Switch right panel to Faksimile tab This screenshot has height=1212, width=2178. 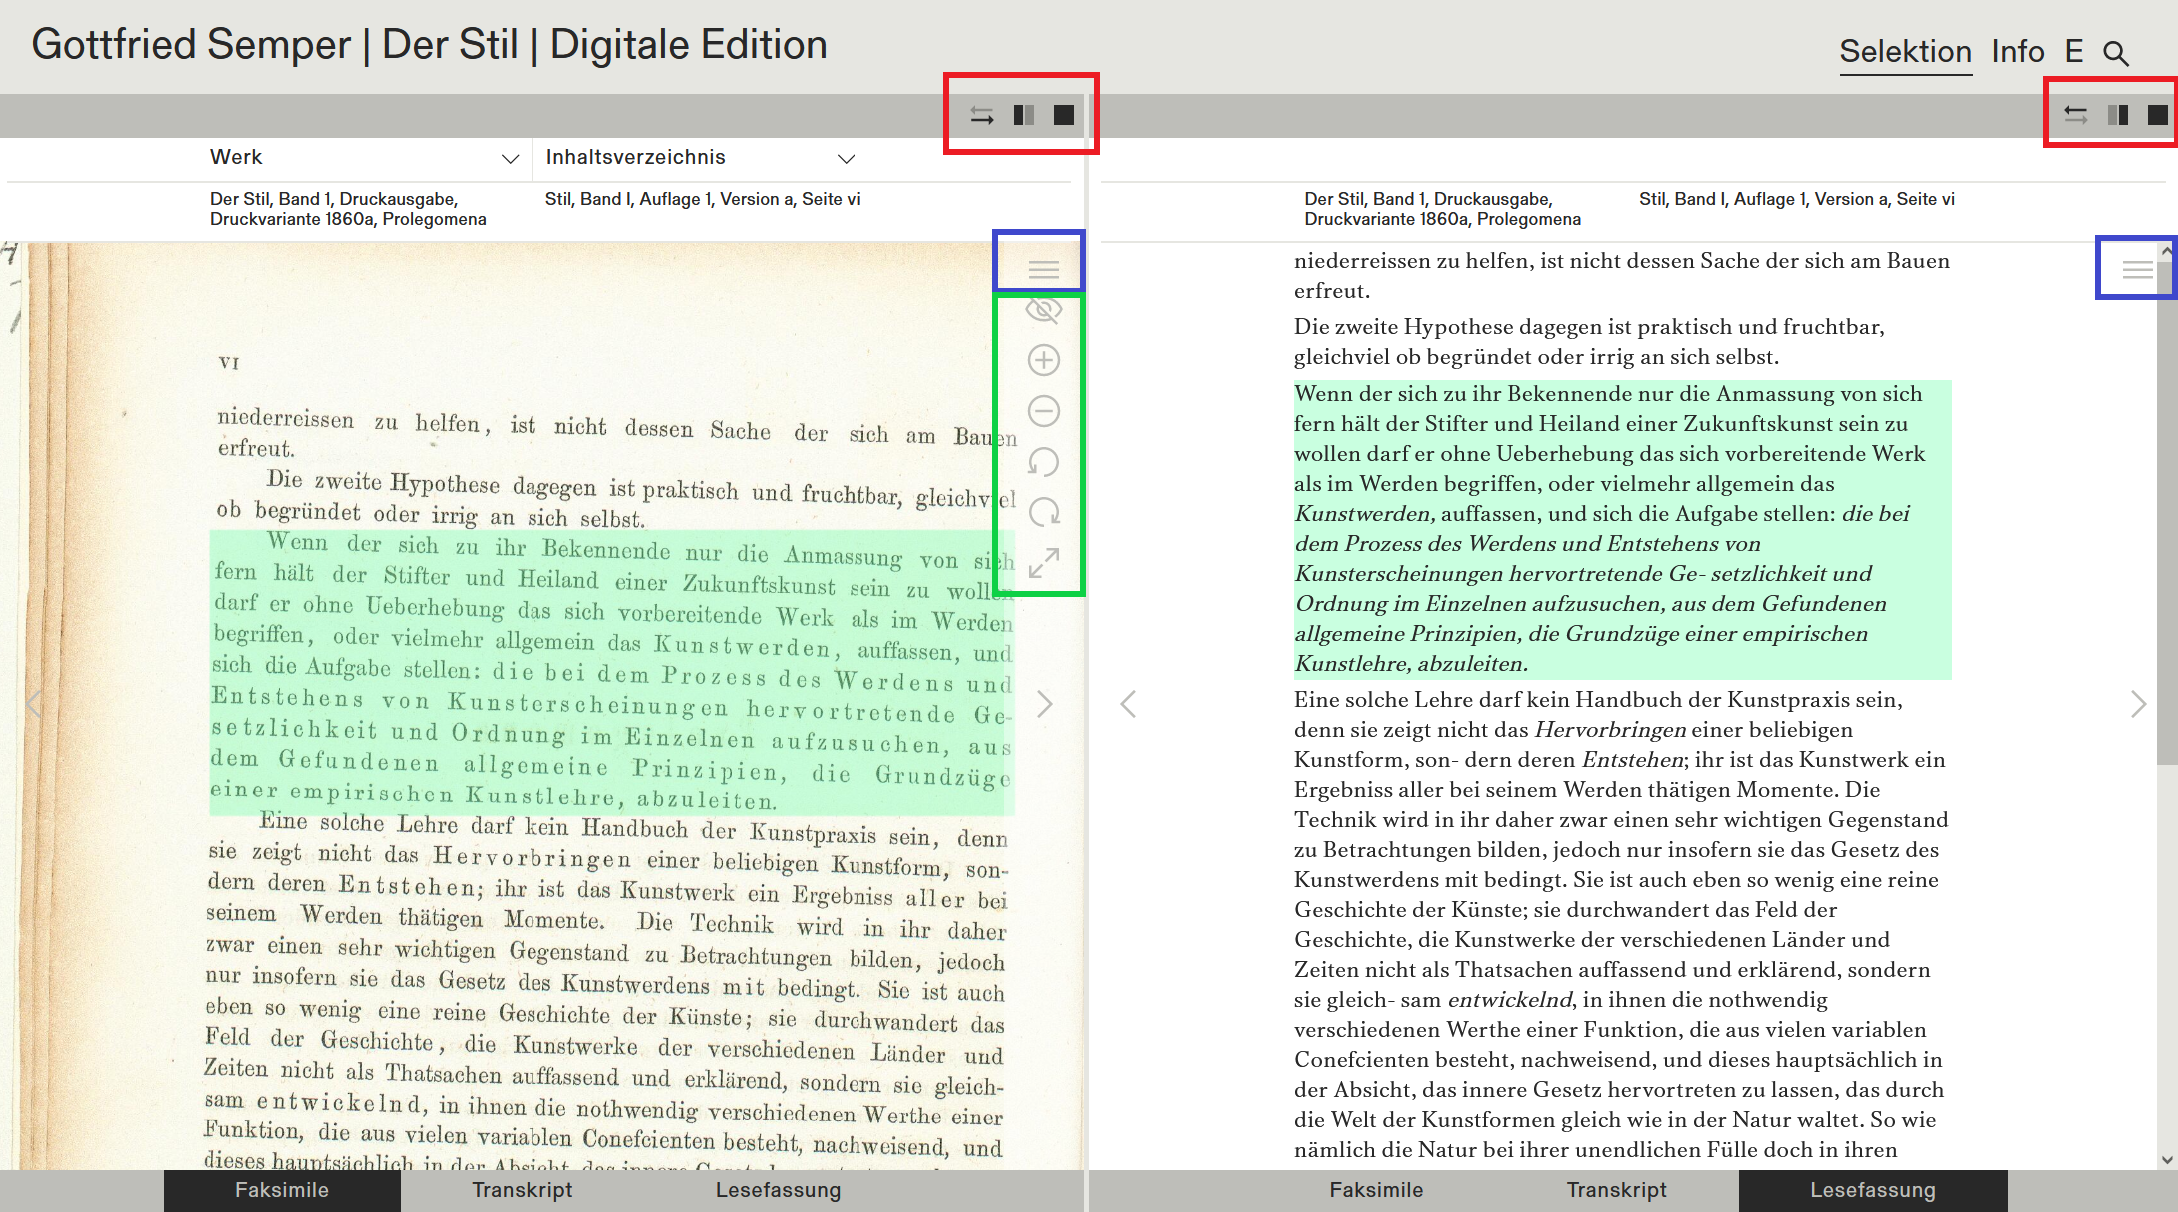[1376, 1190]
